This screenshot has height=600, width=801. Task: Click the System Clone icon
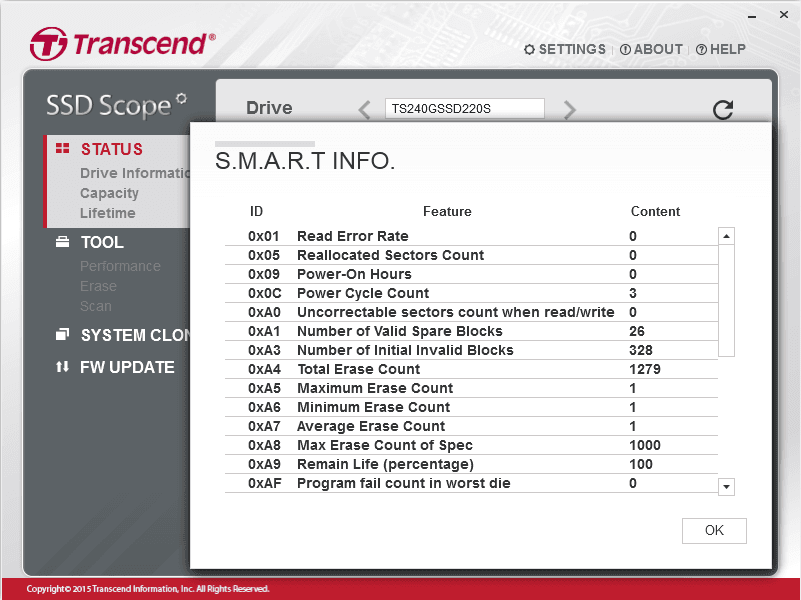[x=62, y=334]
